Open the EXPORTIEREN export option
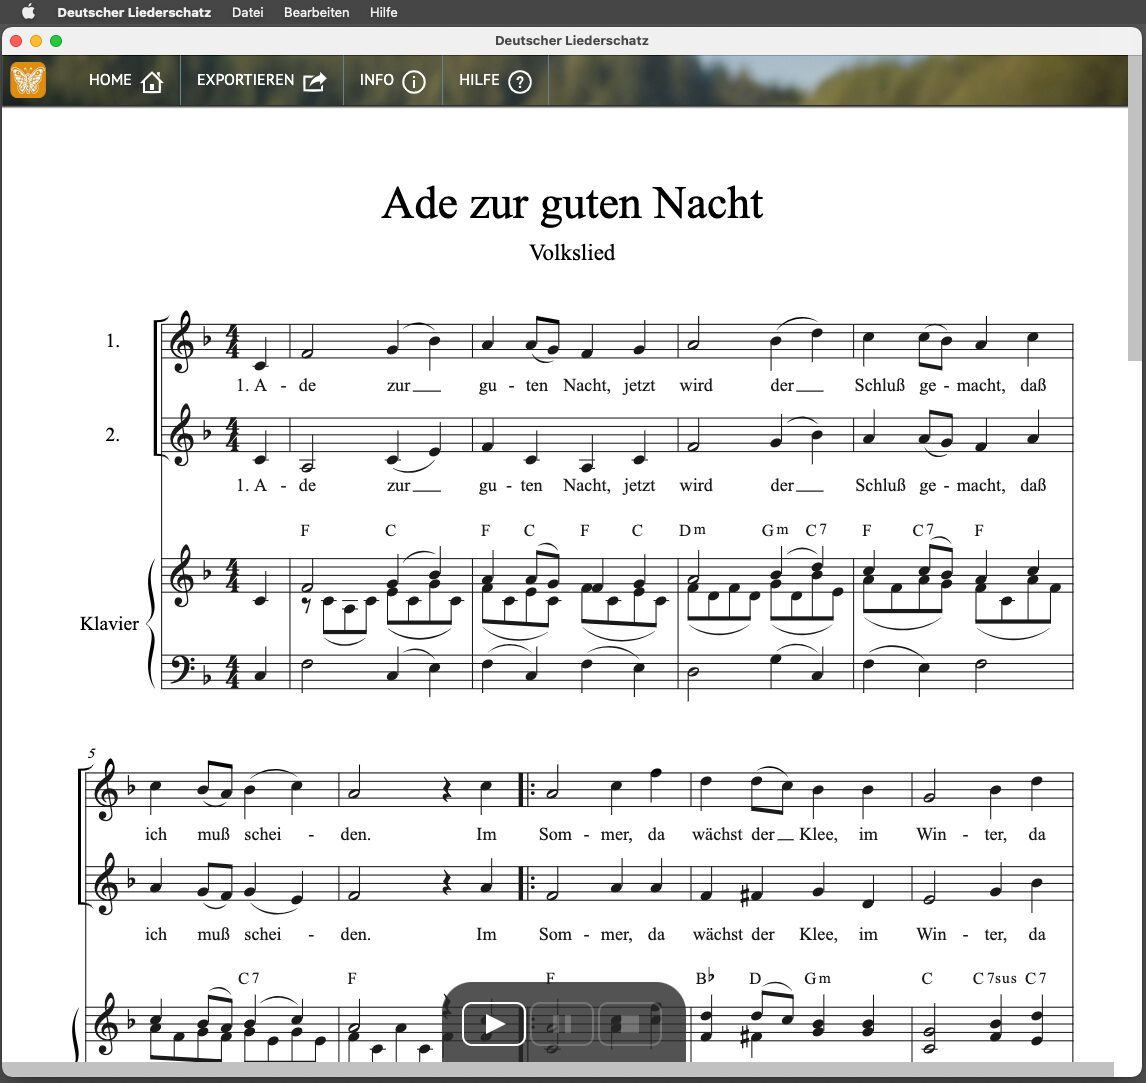This screenshot has width=1146, height=1083. tap(262, 80)
